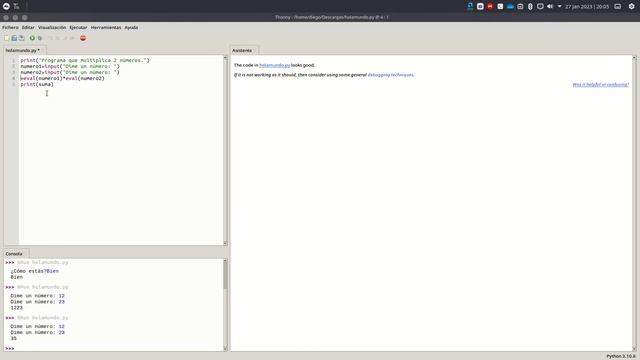Click the console output '1223'

click(17, 308)
